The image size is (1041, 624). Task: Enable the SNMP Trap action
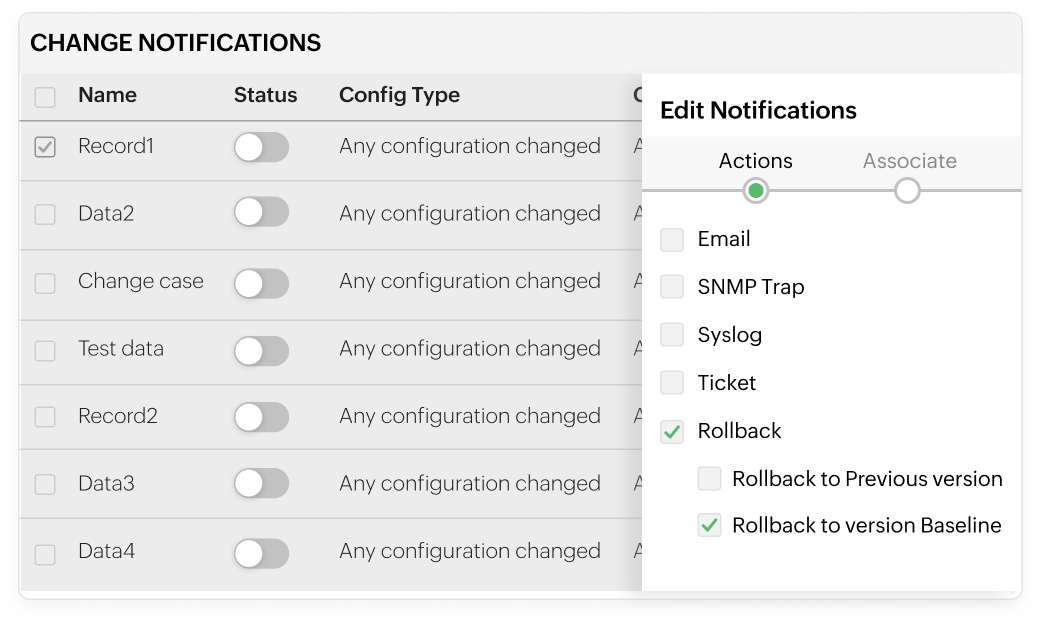click(671, 287)
